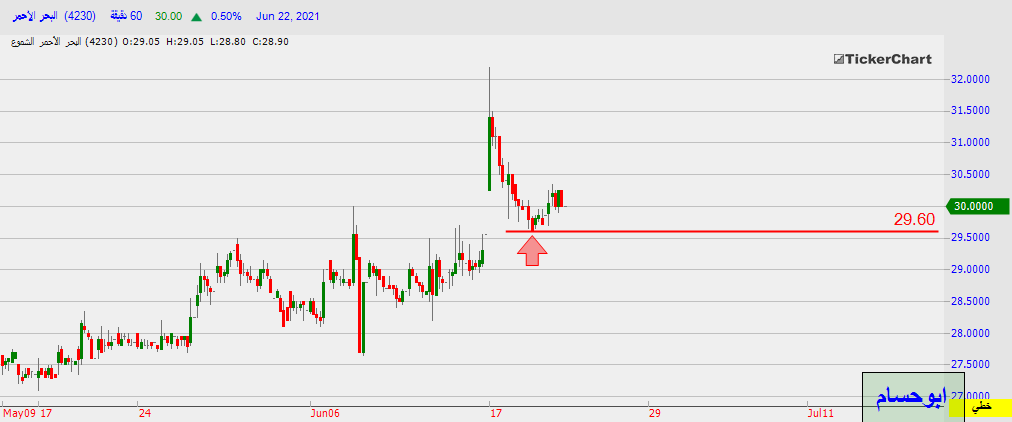
Task: Select the 29.0000 price axis label
Action: 972,270
